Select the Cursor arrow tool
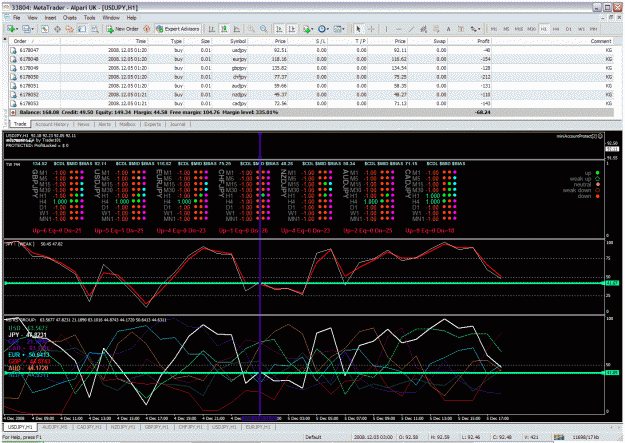This screenshot has height=443, width=625. tap(358, 29)
